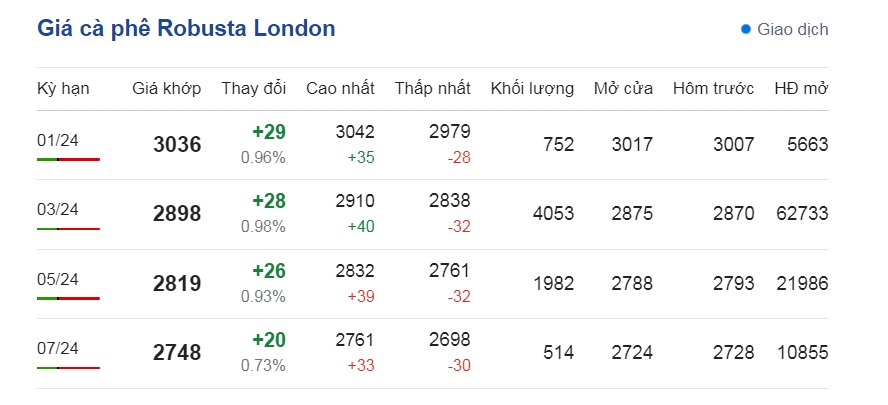Select the Cao nhất column header
The height and width of the screenshot is (405, 888).
tap(340, 88)
